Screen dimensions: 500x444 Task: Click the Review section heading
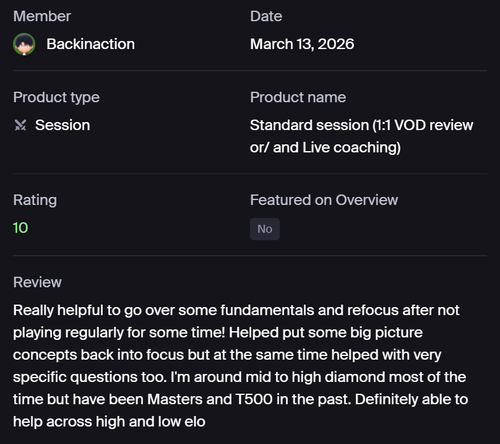pos(37,282)
